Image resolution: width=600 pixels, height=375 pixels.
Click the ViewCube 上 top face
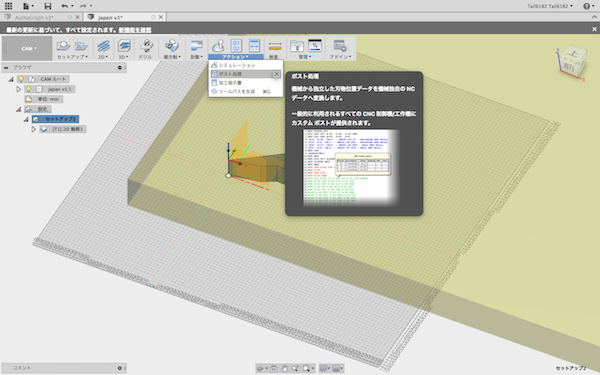pyautogui.click(x=573, y=54)
